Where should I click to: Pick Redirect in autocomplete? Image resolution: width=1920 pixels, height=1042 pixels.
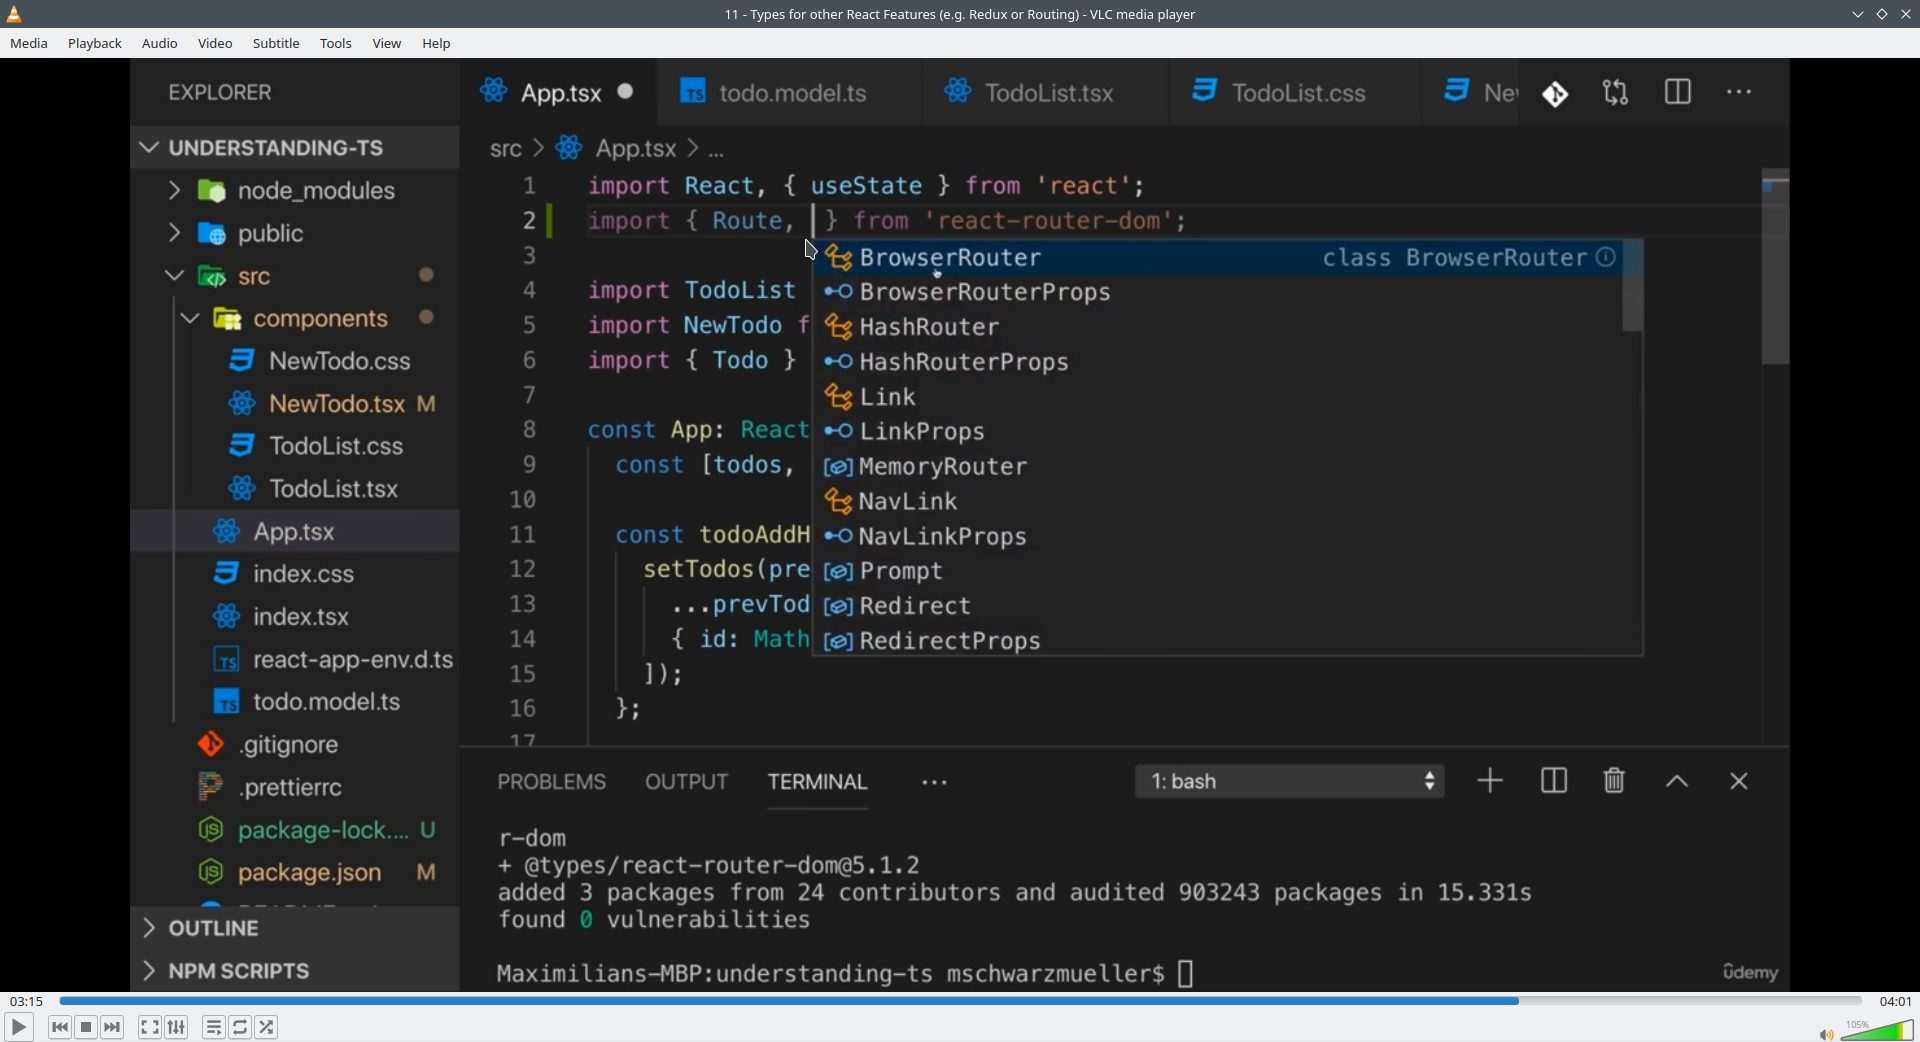pyautogui.click(x=1218, y=606)
